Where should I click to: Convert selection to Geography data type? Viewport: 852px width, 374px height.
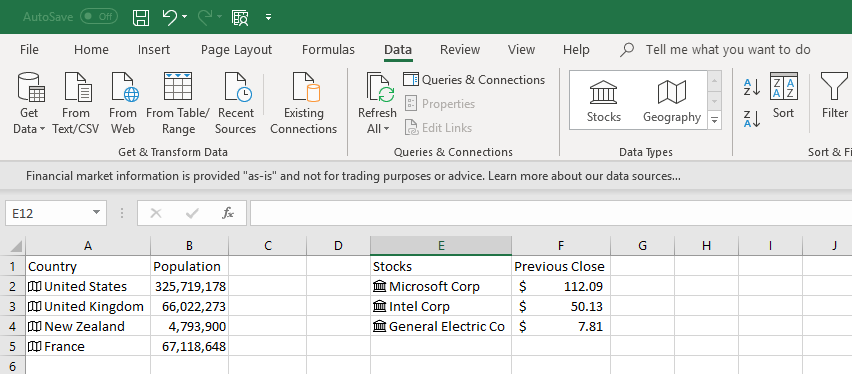point(672,102)
